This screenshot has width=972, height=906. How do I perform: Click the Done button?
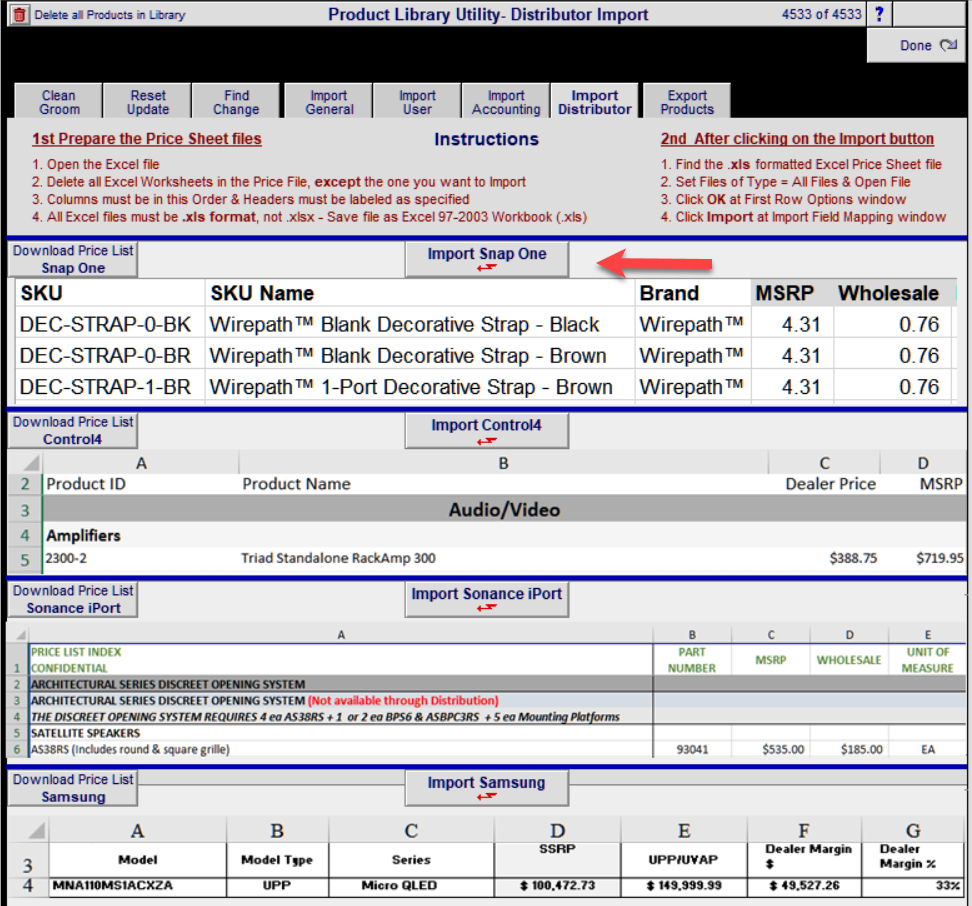(x=916, y=46)
